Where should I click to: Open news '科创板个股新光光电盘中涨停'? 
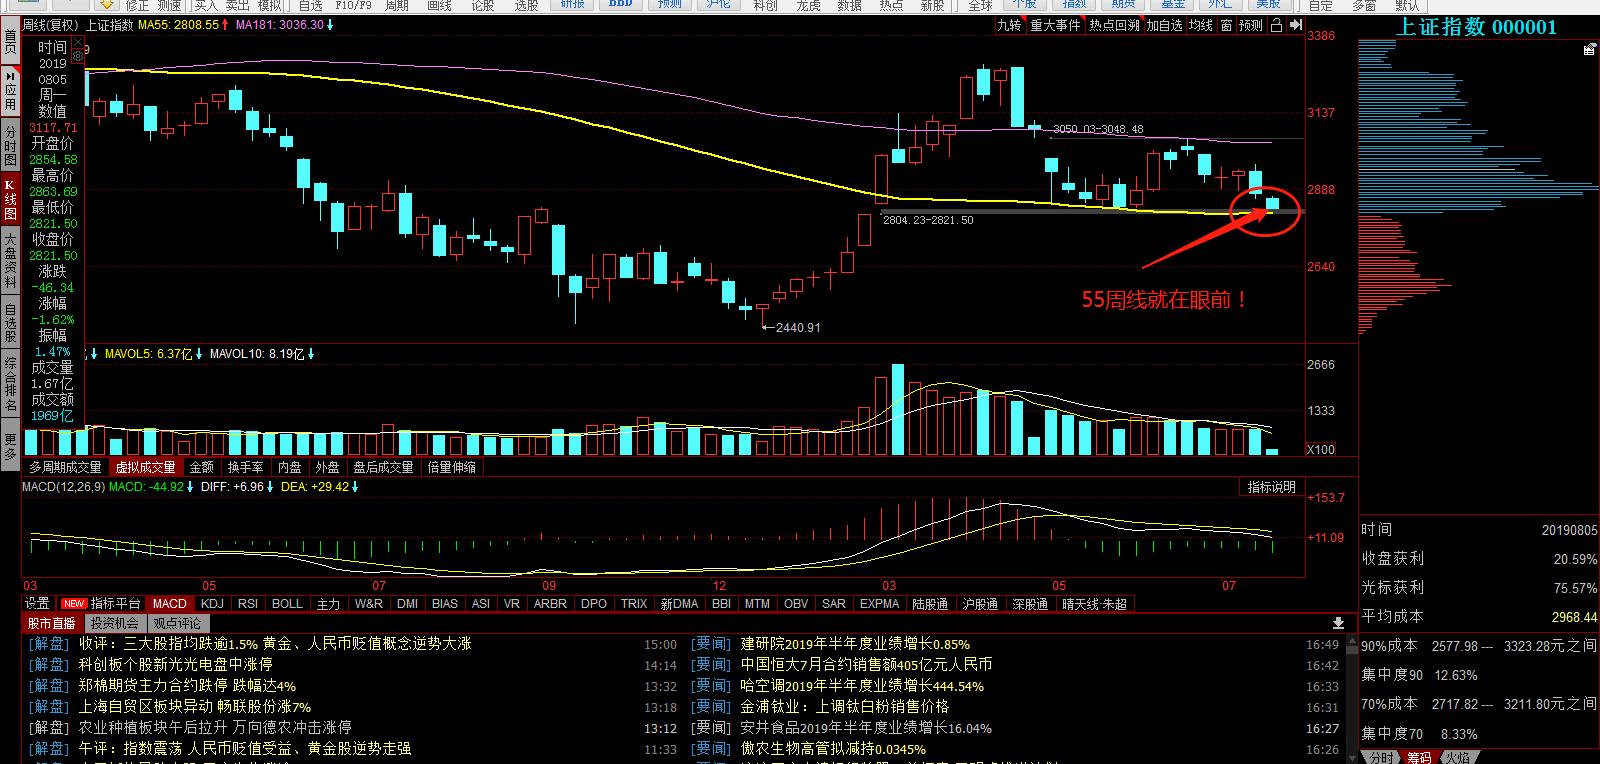tap(175, 665)
